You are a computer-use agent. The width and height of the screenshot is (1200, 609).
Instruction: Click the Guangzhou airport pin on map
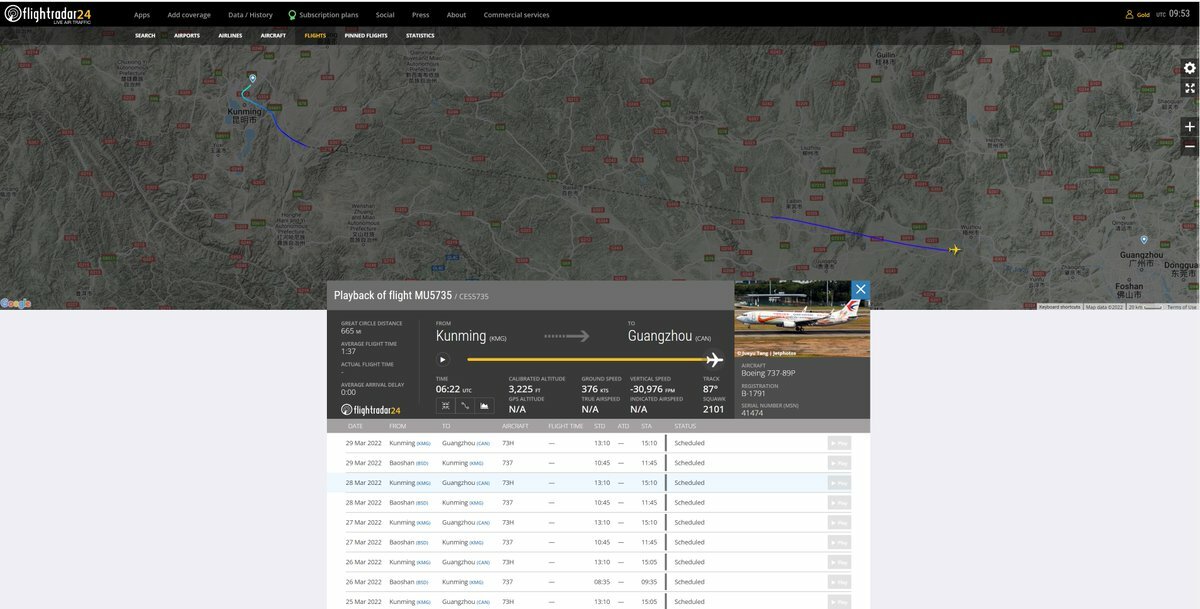[x=1144, y=240]
